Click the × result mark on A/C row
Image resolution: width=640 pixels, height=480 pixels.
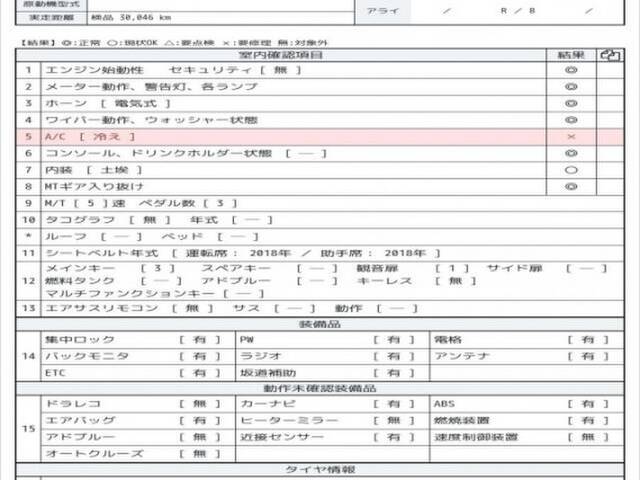tap(571, 136)
